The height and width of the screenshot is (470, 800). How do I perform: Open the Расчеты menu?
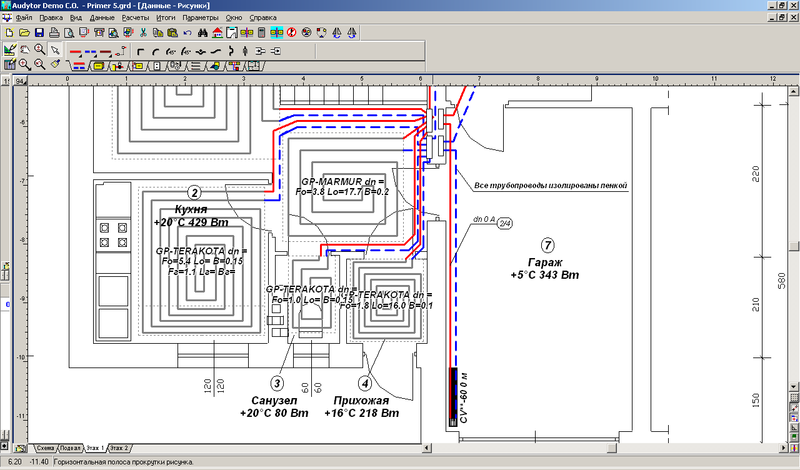[135, 18]
